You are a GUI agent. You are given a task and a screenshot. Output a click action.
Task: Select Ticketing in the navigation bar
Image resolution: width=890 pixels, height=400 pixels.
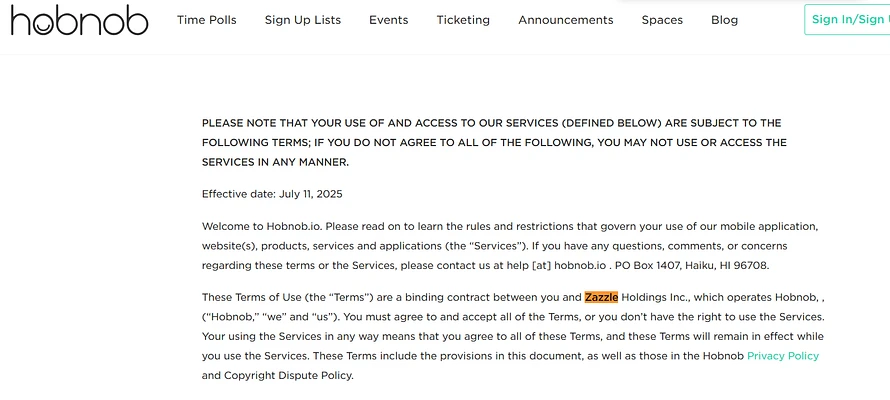[x=463, y=20]
